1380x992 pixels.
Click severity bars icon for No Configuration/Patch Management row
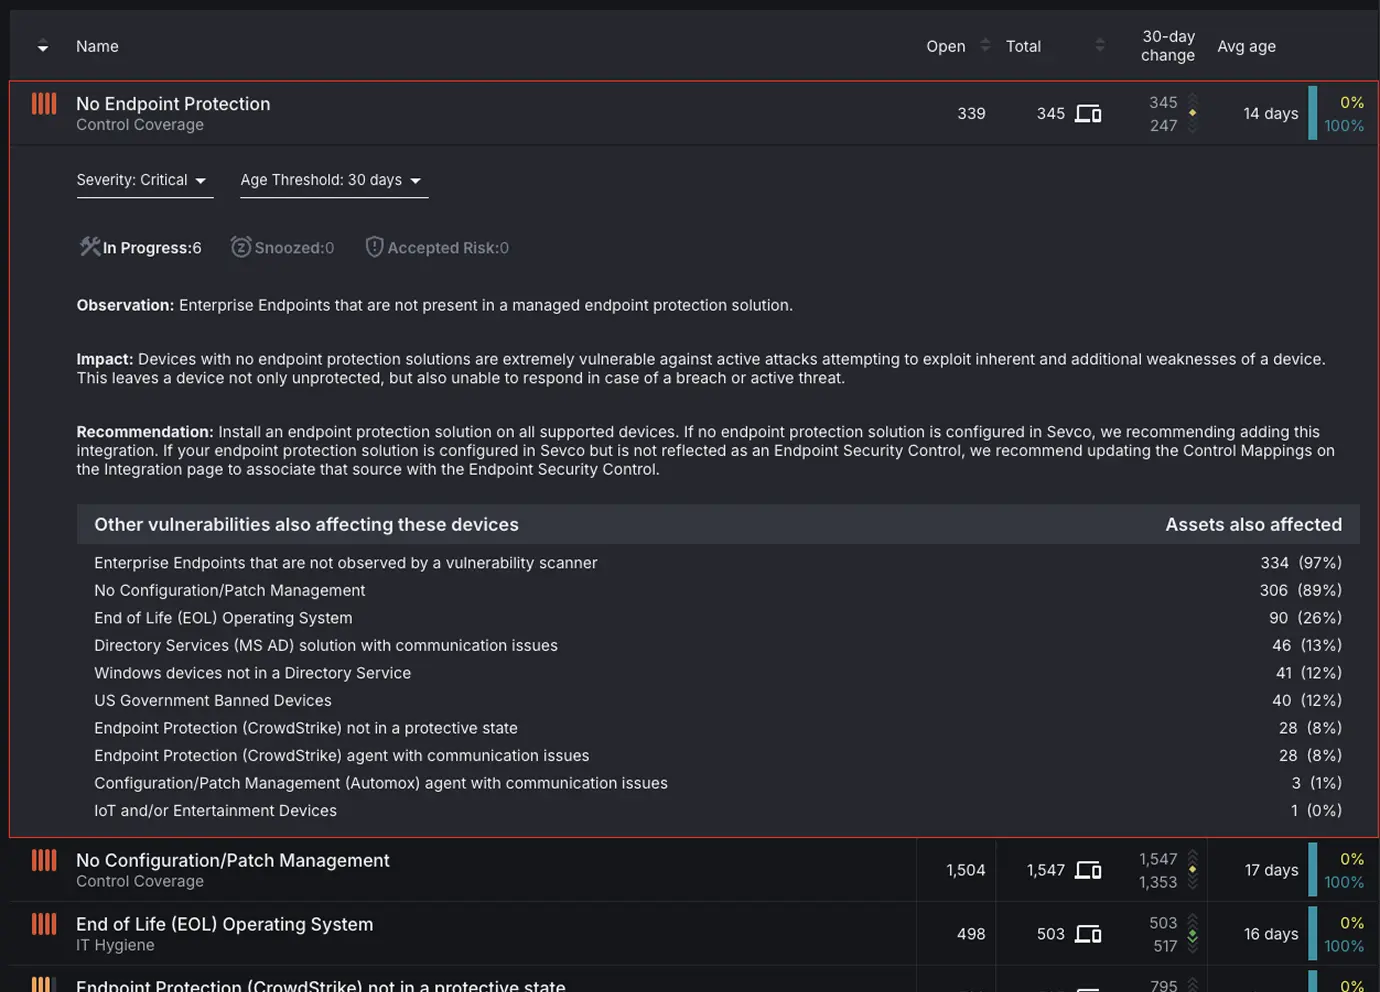tap(44, 860)
